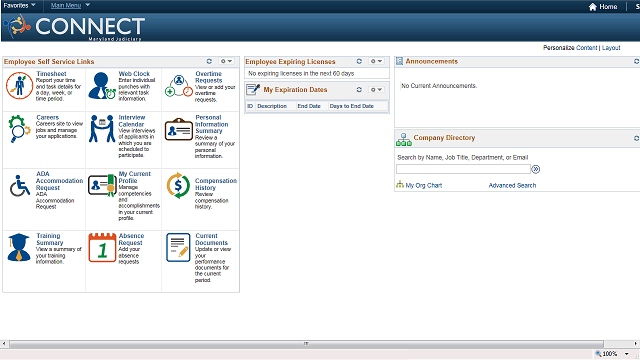Viewport: 640px width, 360px height.
Task: Refresh the Company Directory pagelet
Action: (636, 138)
